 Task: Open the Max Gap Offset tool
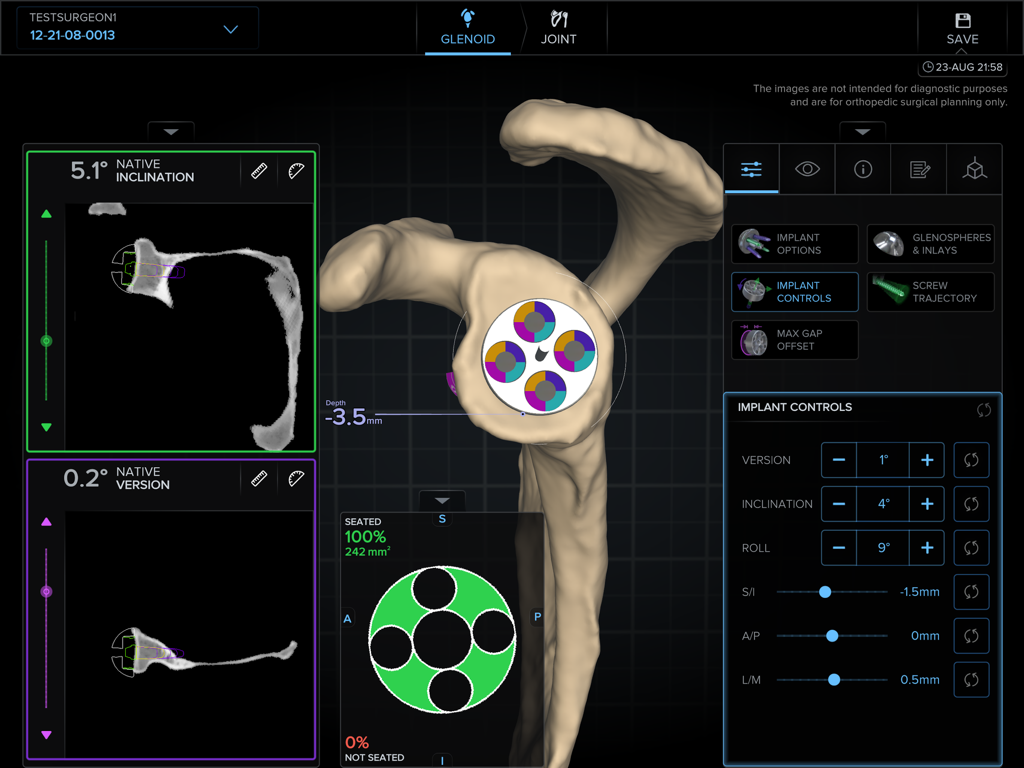click(794, 340)
